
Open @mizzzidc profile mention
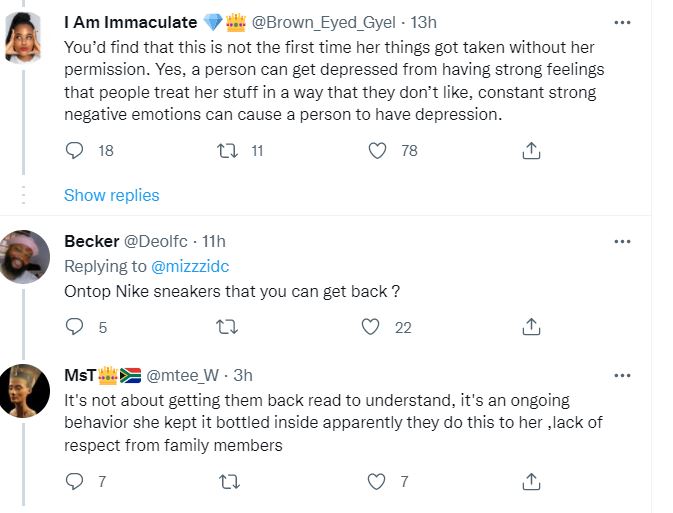pyautogui.click(x=189, y=265)
